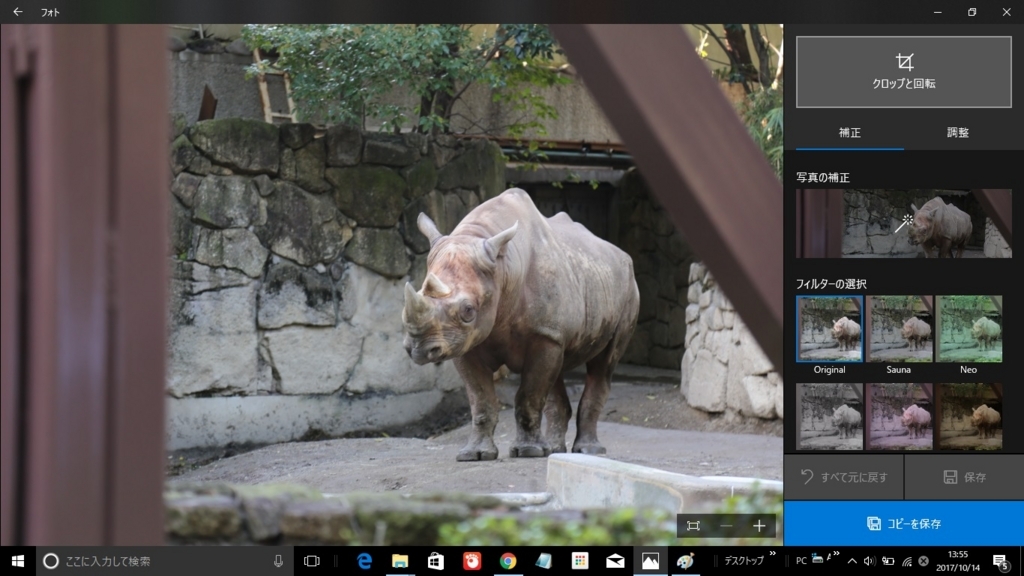The image size is (1024, 576).
Task: Restore down the Photos window
Action: 972,12
